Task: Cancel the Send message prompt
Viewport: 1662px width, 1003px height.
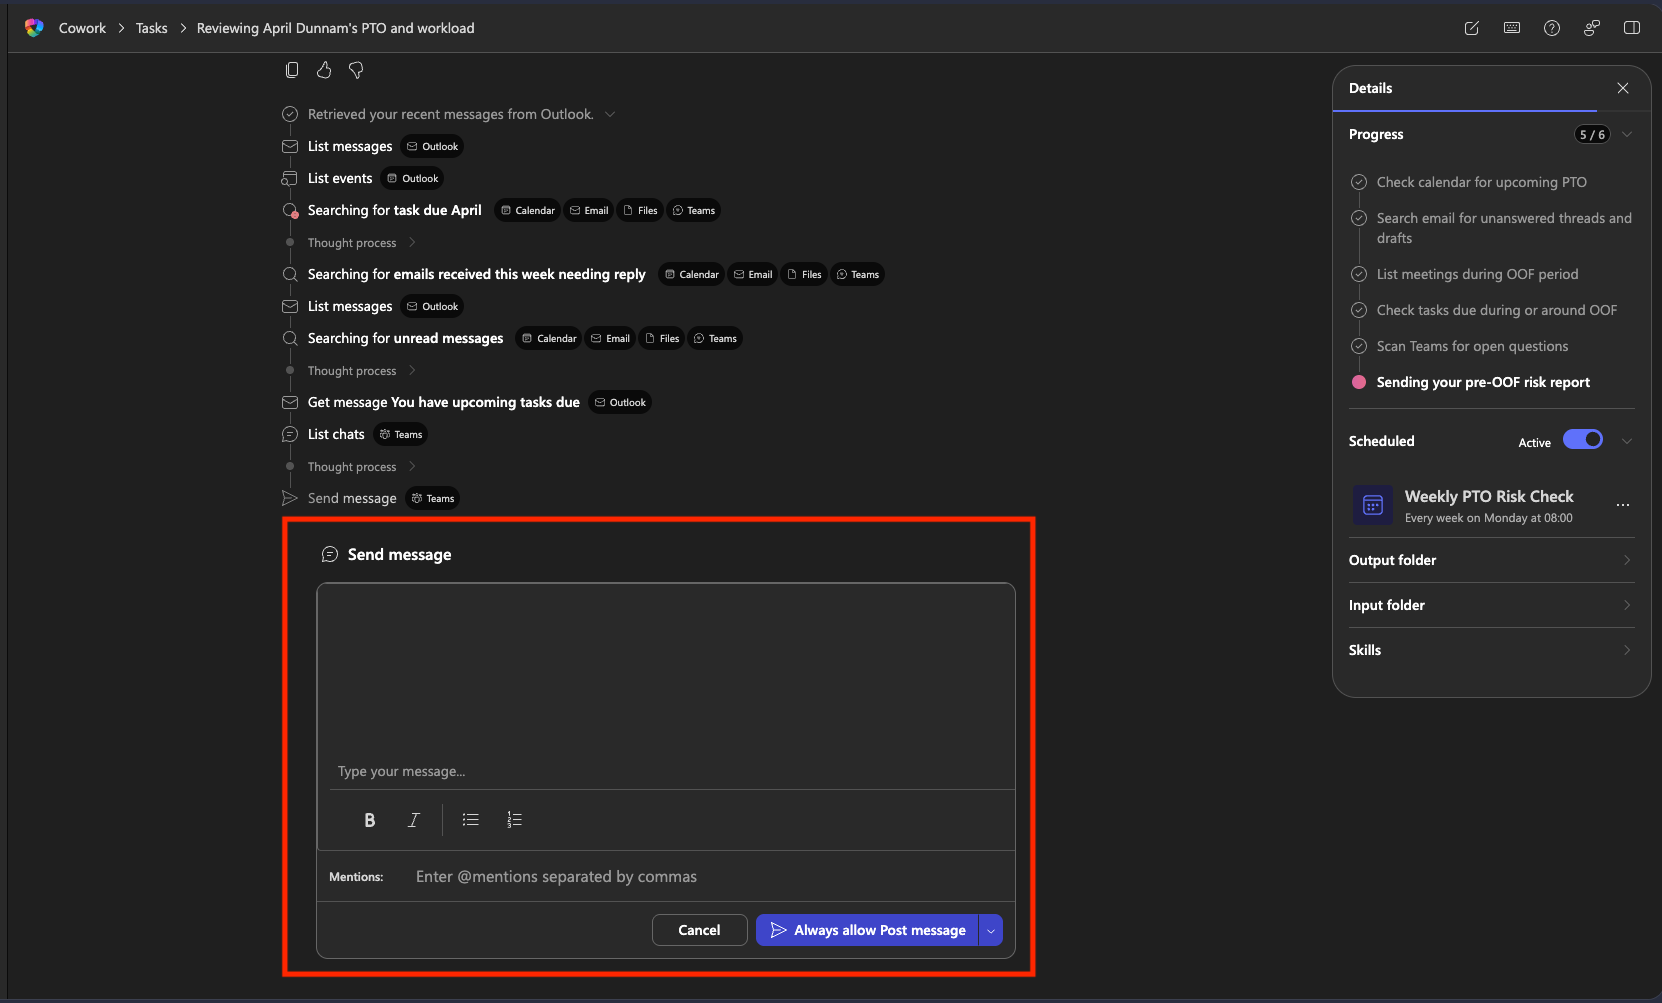Action: tap(699, 930)
